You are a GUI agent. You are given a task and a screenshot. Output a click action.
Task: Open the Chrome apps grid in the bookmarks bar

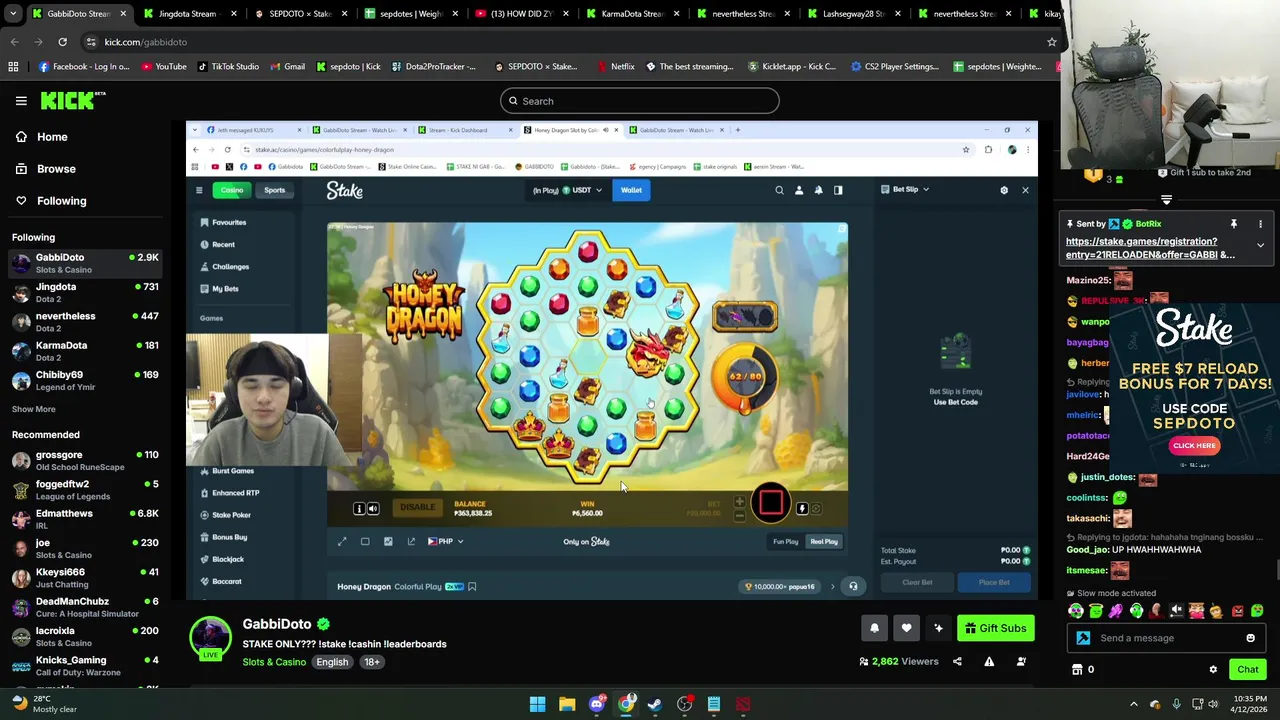(x=13, y=67)
